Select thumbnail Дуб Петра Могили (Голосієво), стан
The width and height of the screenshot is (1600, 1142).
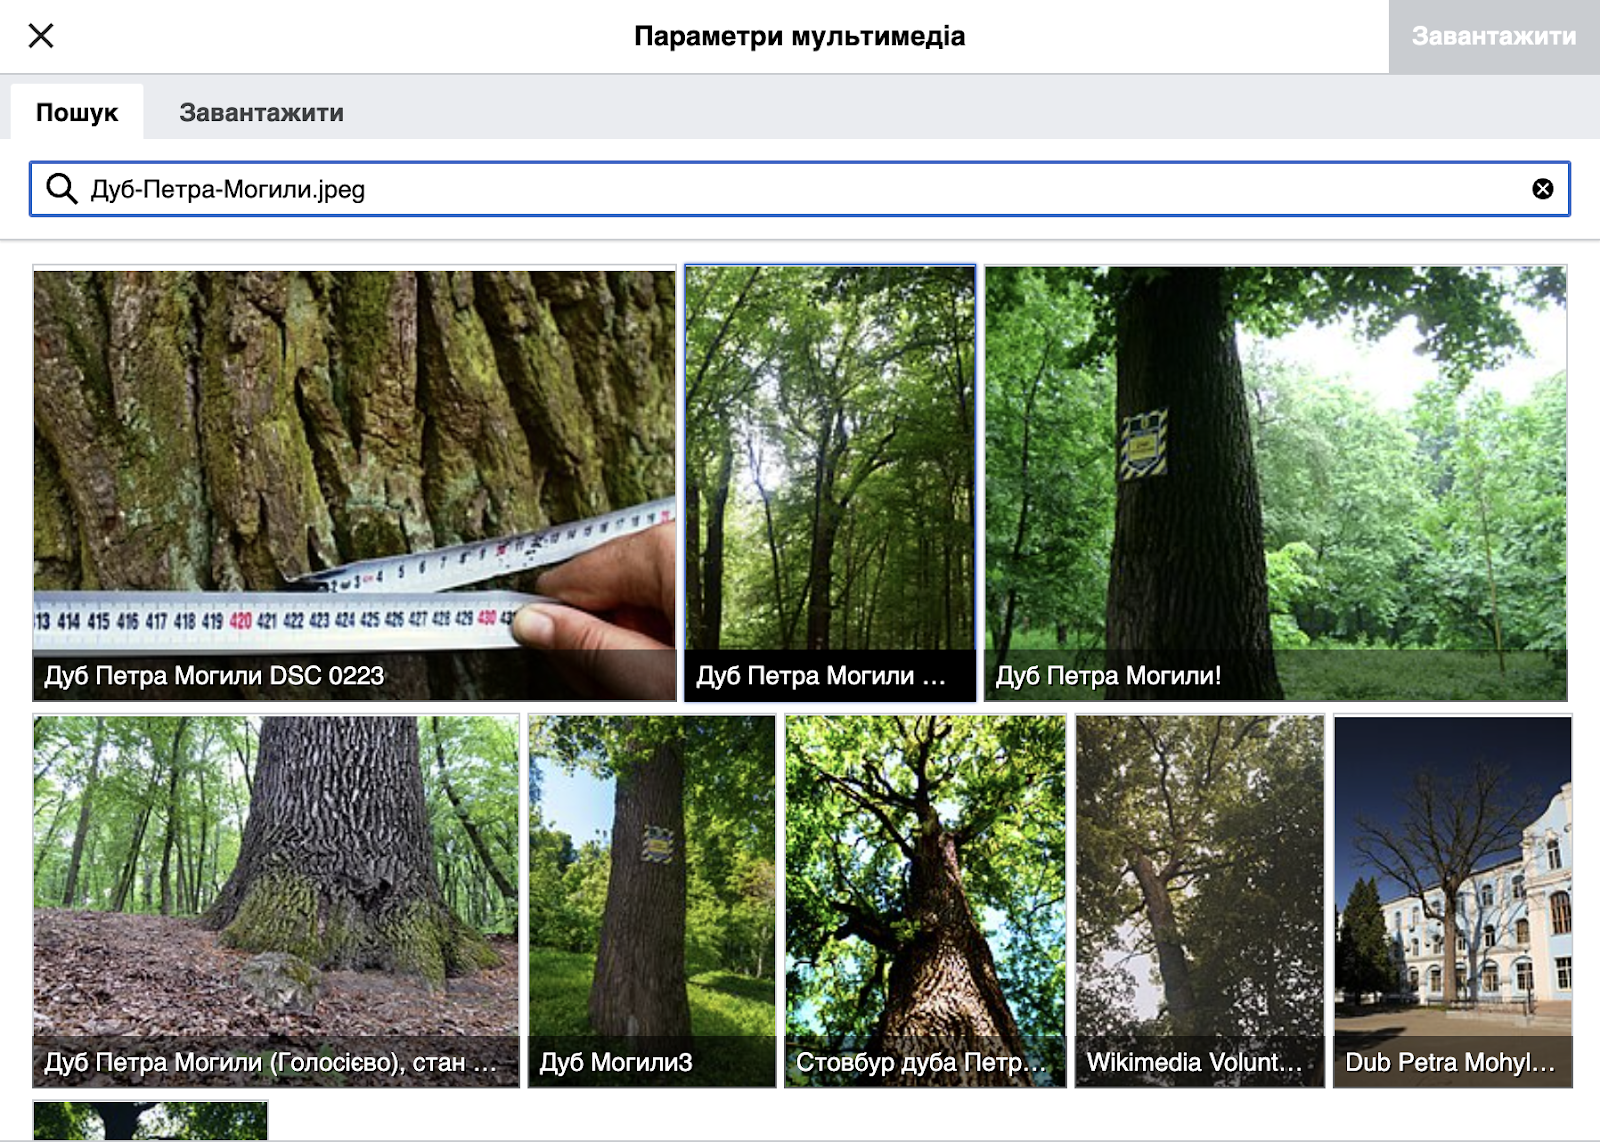pos(276,901)
